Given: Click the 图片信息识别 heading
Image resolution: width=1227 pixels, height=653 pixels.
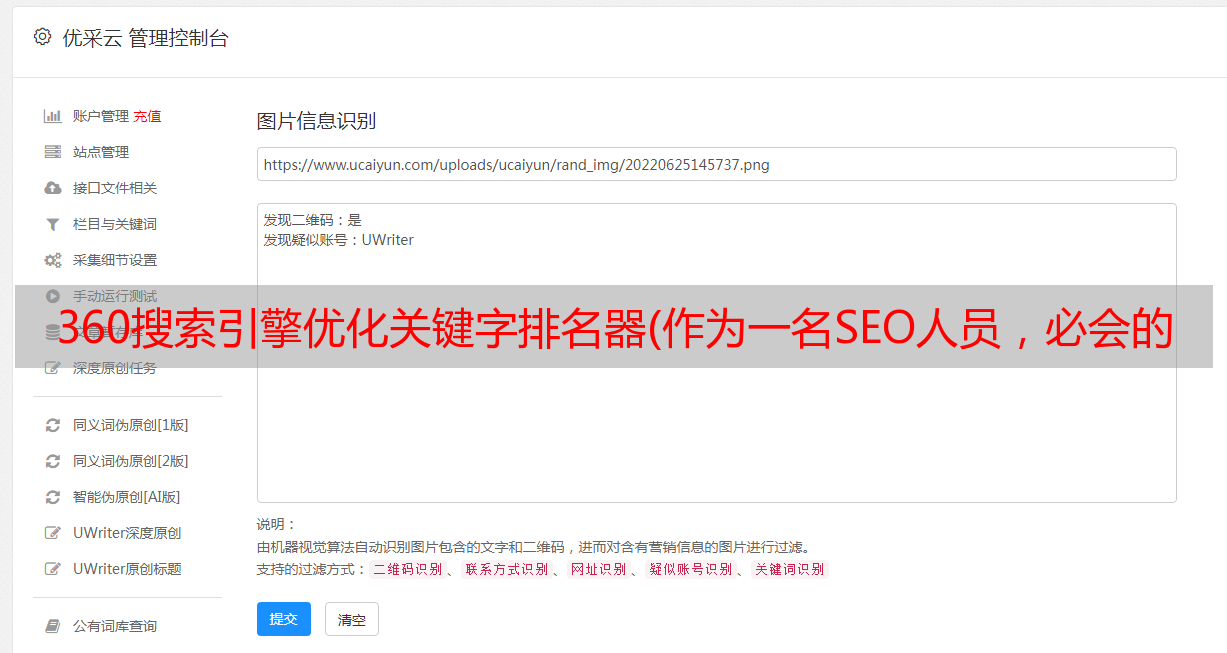Looking at the screenshot, I should (316, 121).
